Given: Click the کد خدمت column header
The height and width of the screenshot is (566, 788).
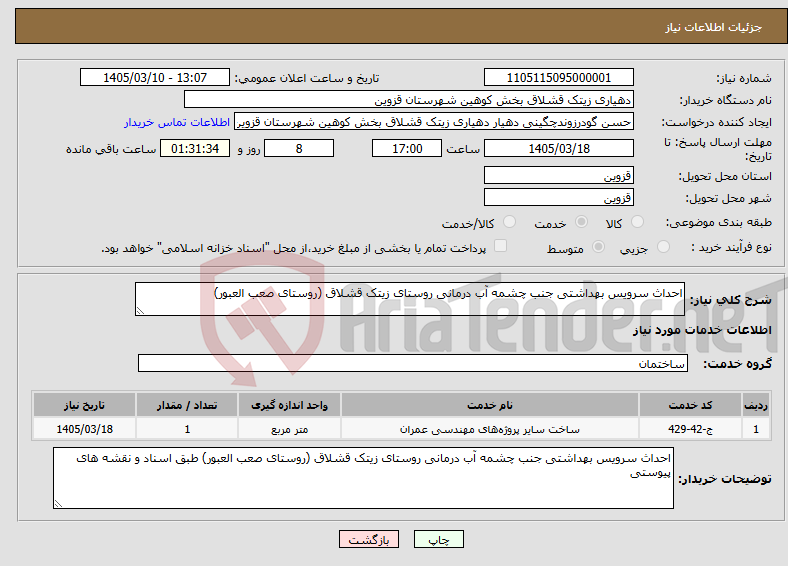Looking at the screenshot, I should click(x=691, y=405).
